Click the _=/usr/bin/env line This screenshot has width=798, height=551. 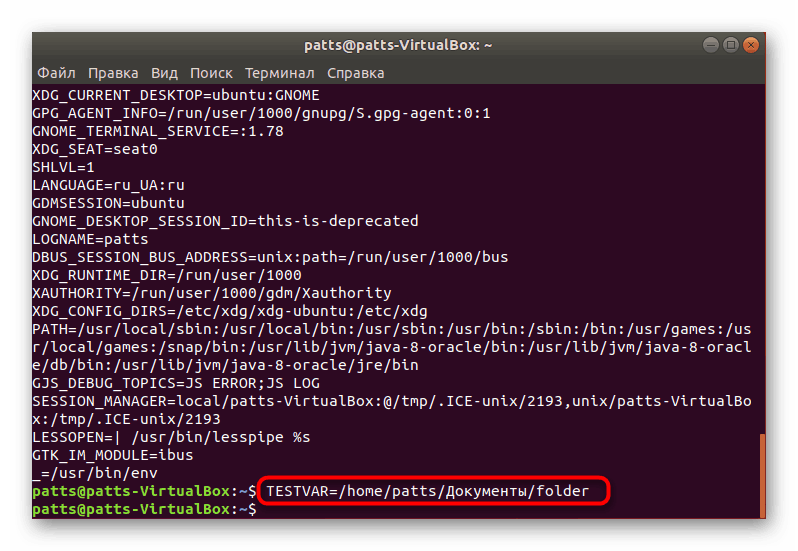click(95, 473)
